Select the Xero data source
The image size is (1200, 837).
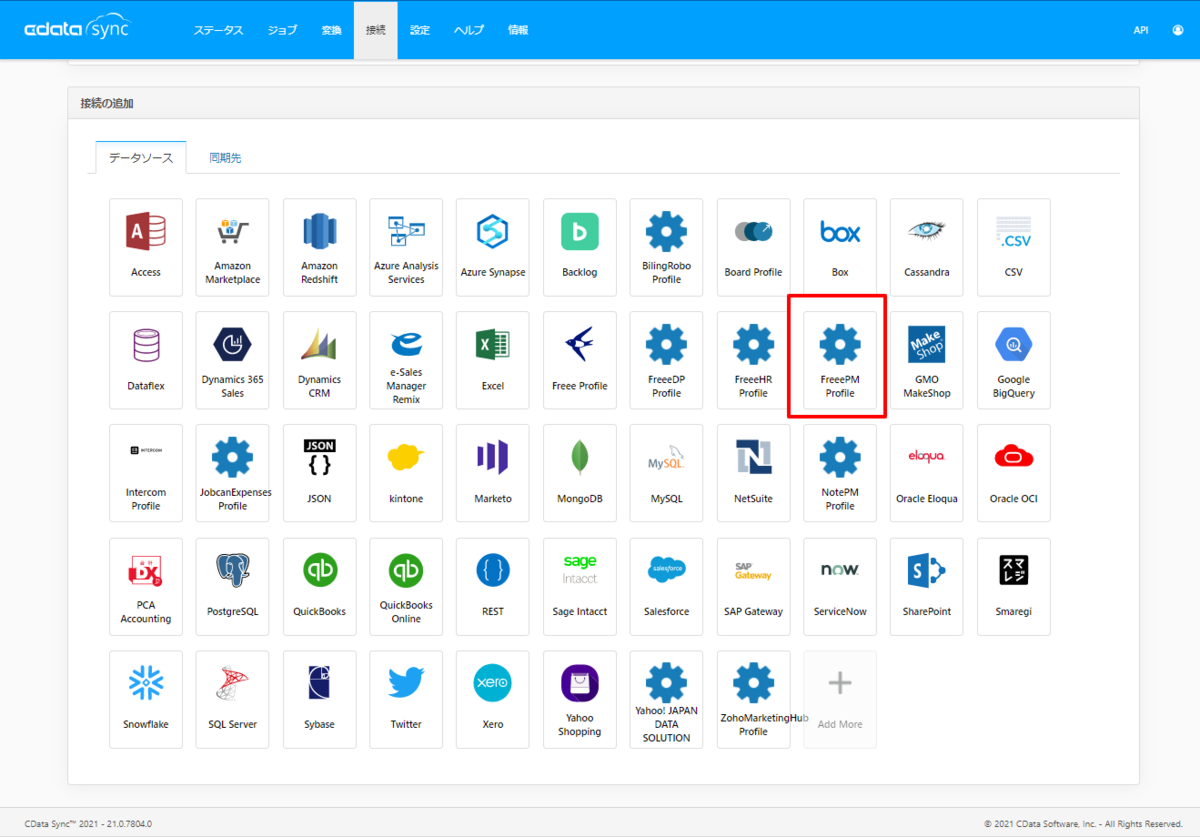pos(493,699)
